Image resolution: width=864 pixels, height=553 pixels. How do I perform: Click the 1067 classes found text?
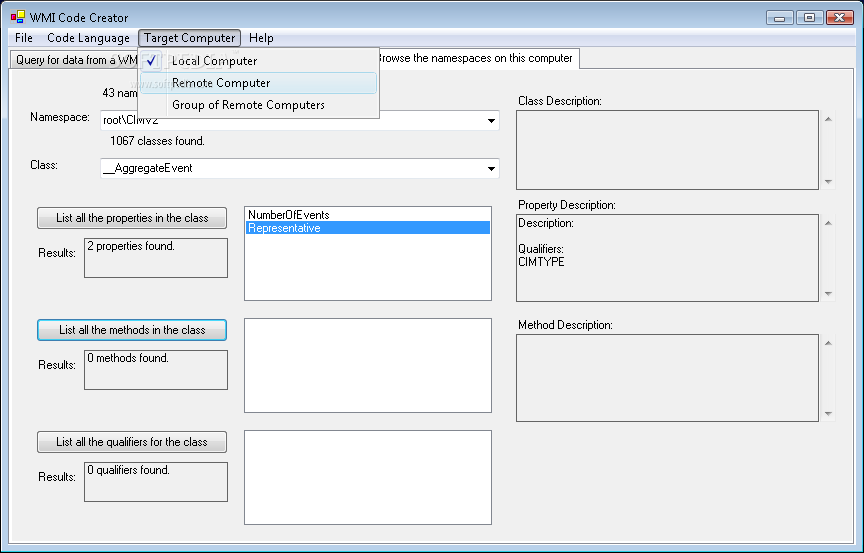click(158, 141)
